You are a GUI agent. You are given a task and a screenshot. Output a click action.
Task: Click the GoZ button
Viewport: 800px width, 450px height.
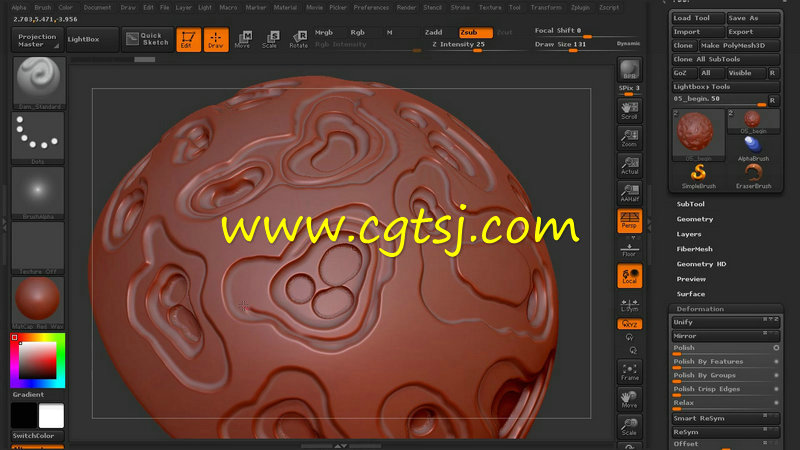(683, 73)
